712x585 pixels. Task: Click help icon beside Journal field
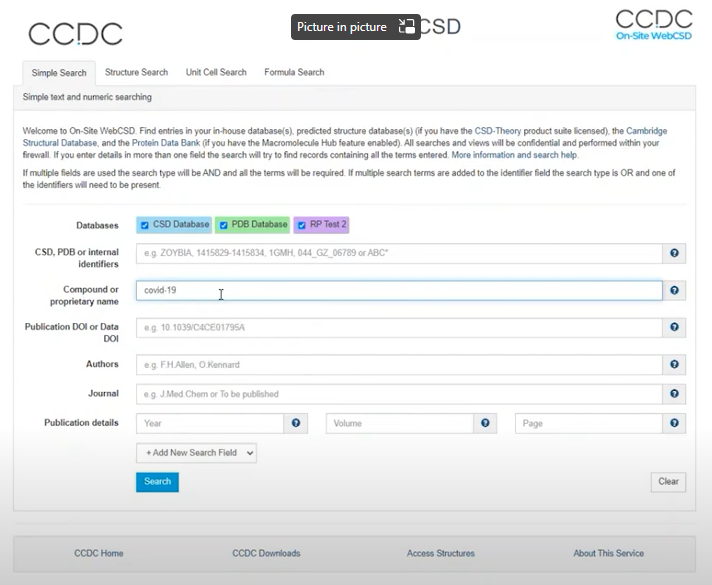(x=675, y=394)
